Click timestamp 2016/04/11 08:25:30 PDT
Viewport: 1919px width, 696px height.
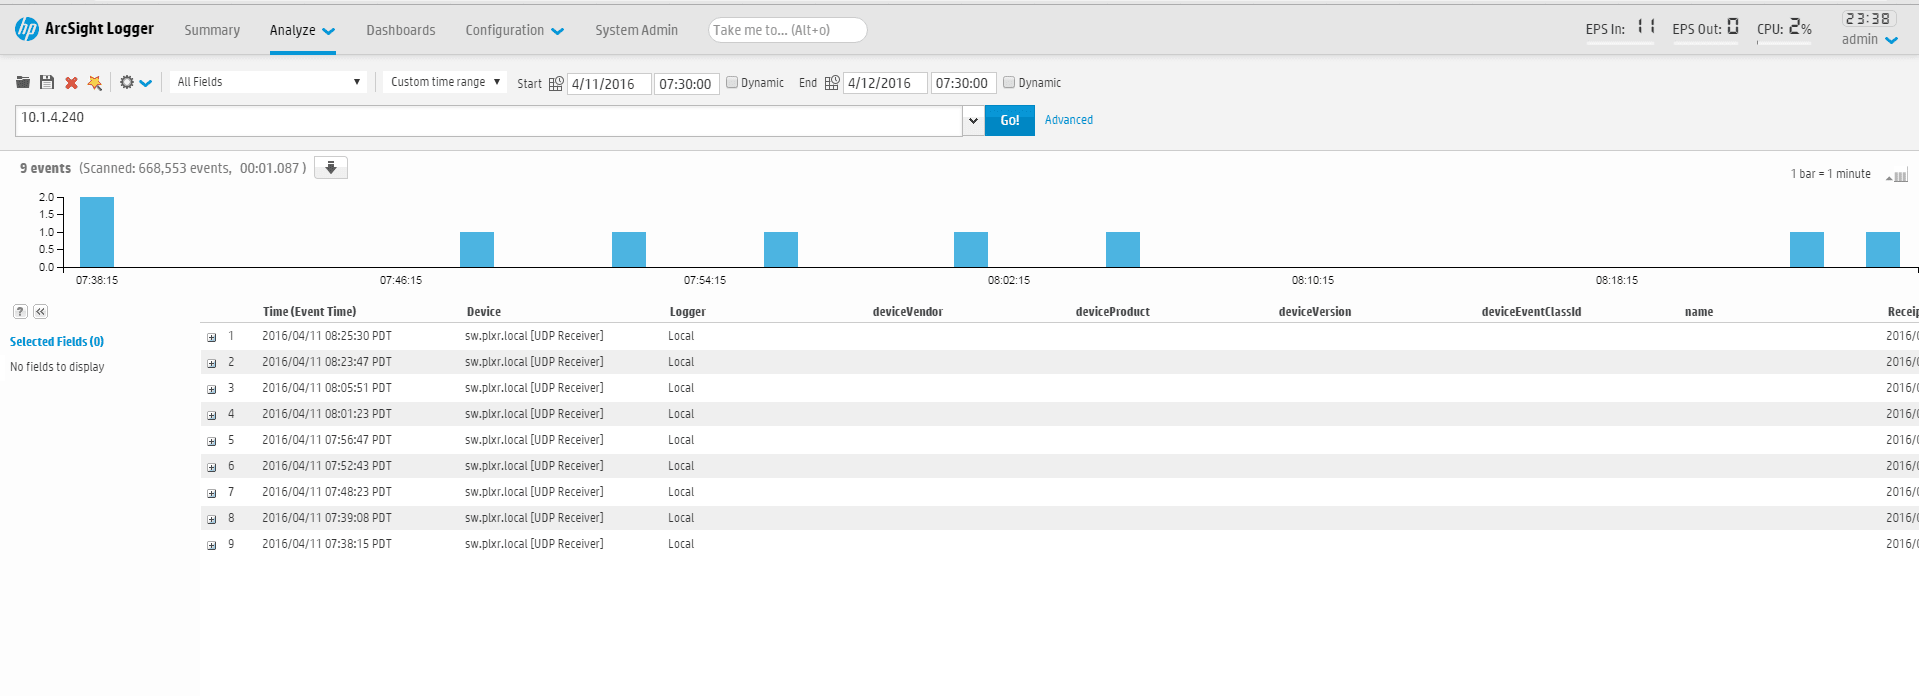(327, 336)
